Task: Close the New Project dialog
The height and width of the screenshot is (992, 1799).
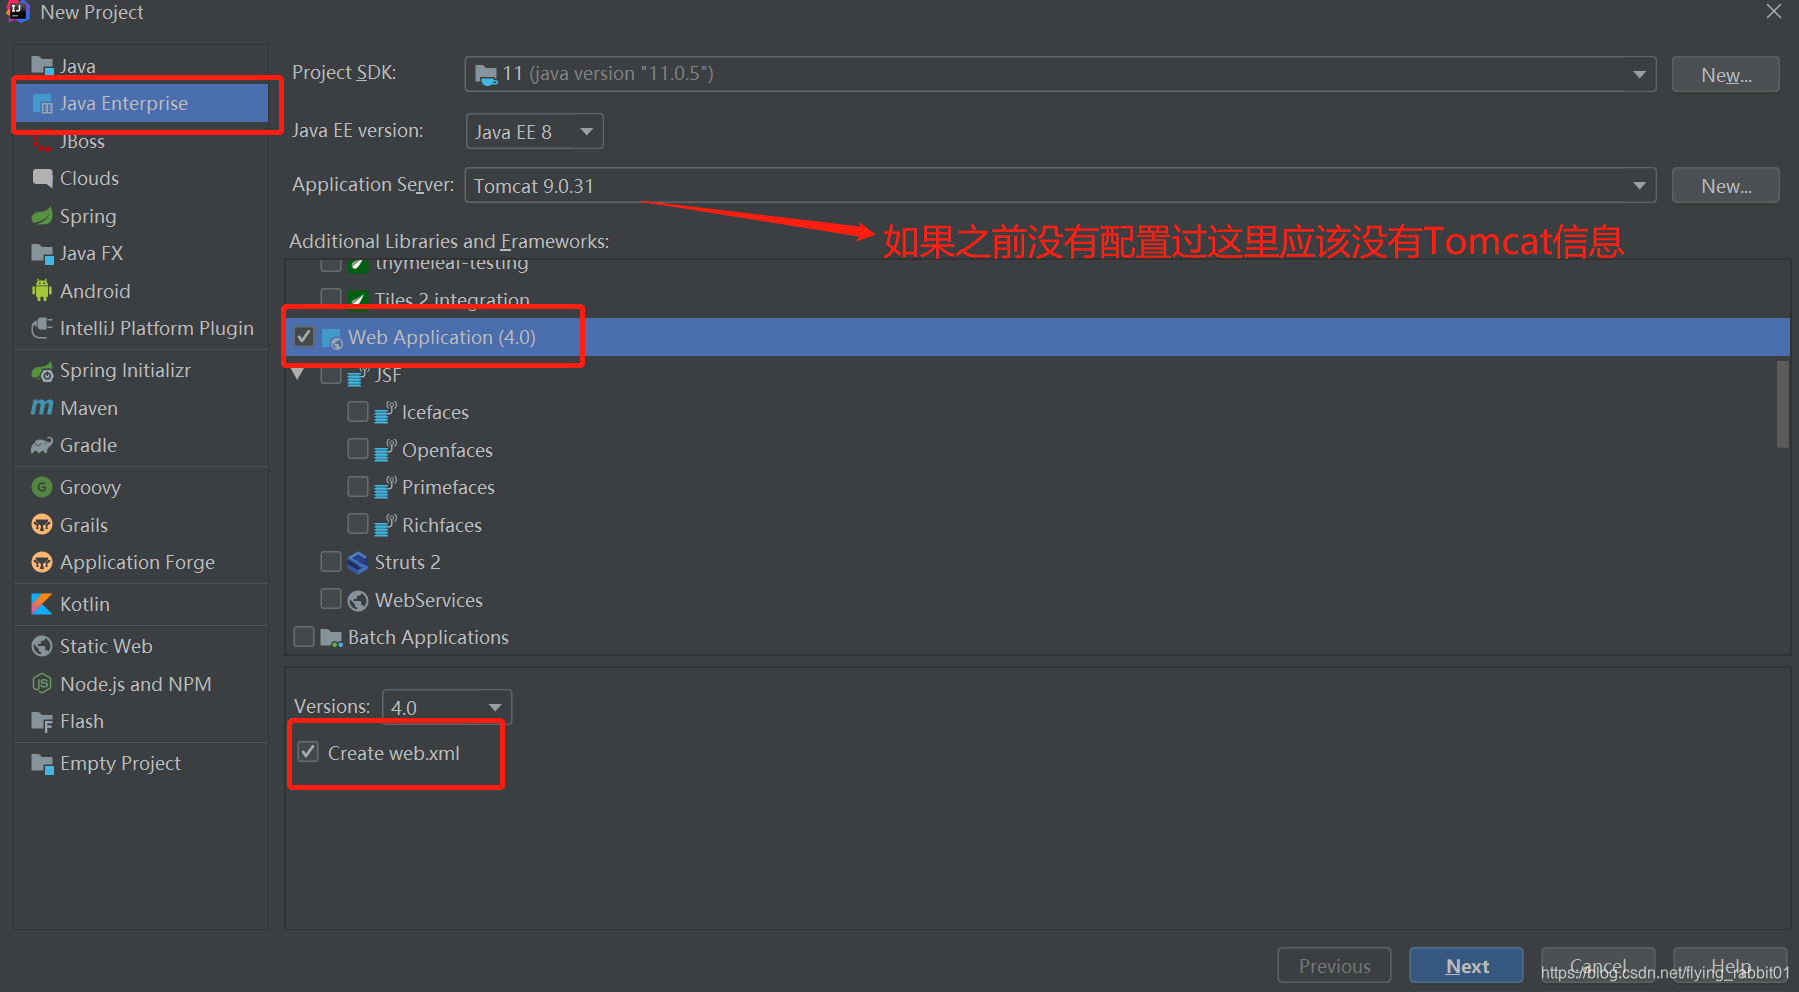Action: [1774, 12]
